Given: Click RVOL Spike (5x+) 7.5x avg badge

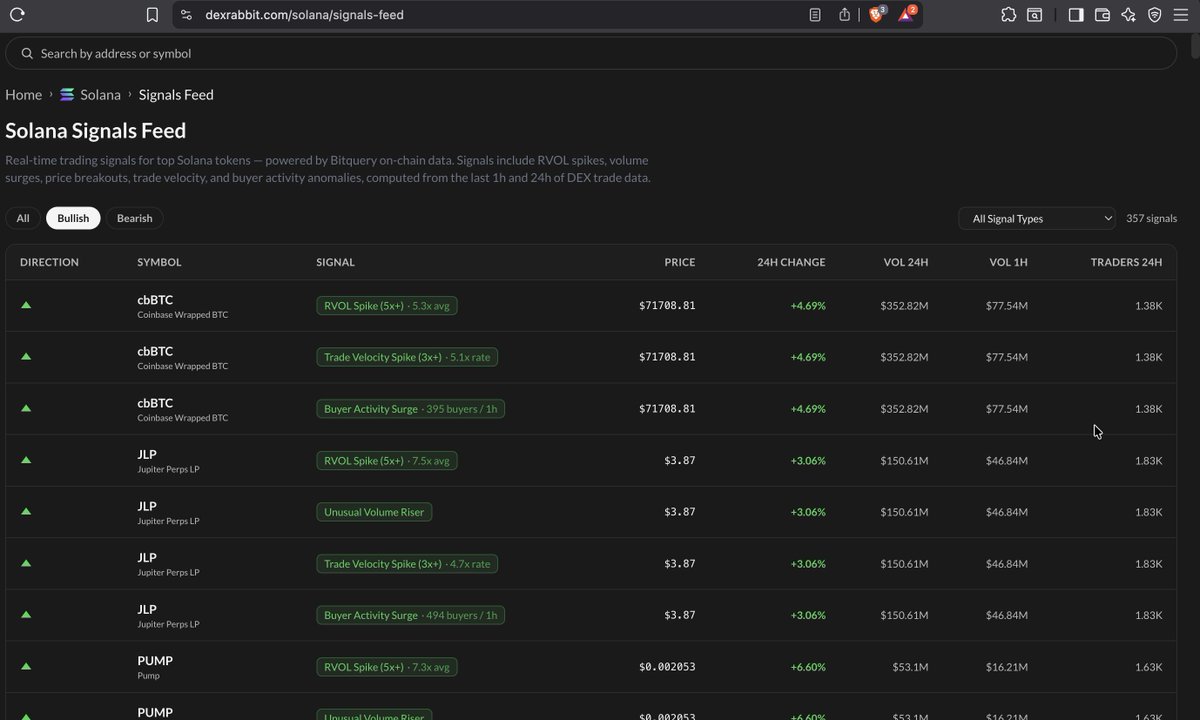Looking at the screenshot, I should pyautogui.click(x=387, y=461).
